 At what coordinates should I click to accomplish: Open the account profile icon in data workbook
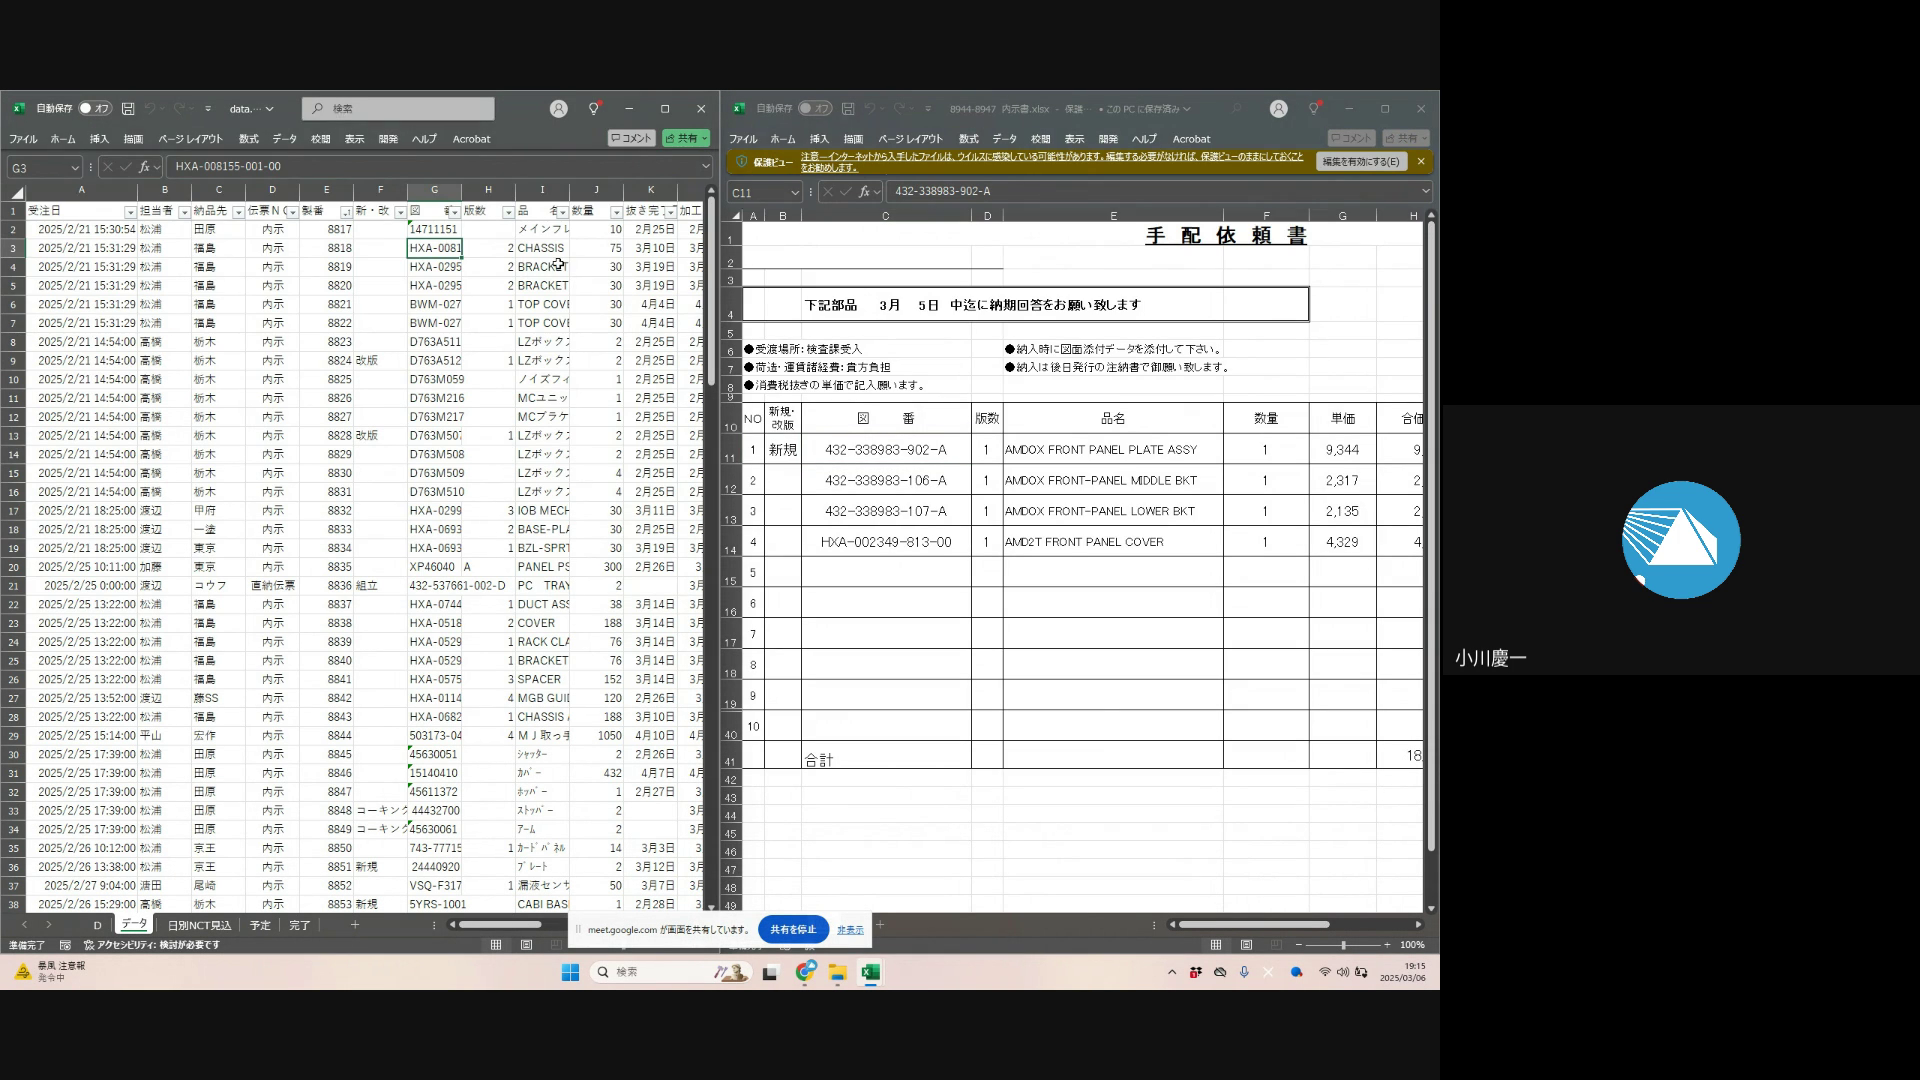click(x=559, y=108)
